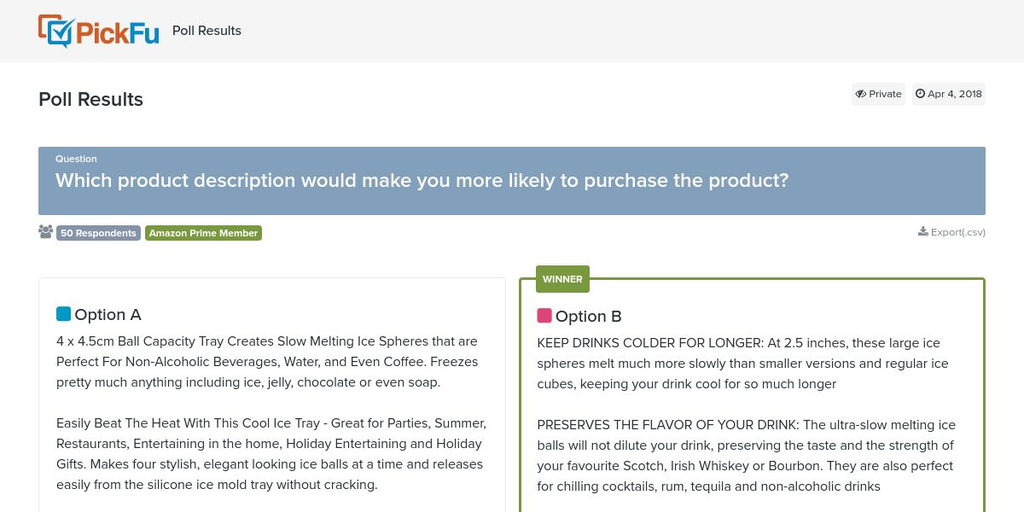Click the clock icon next to date
The height and width of the screenshot is (512, 1024).
(920, 94)
